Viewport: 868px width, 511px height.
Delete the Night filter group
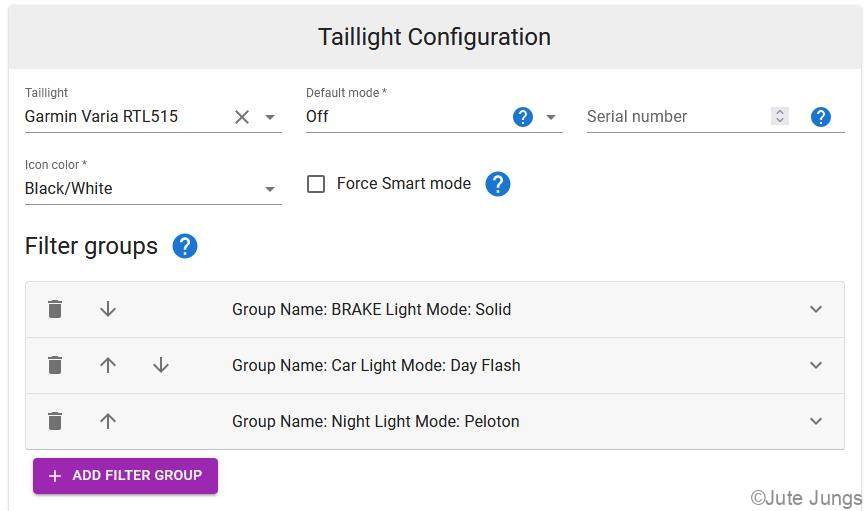click(x=55, y=421)
